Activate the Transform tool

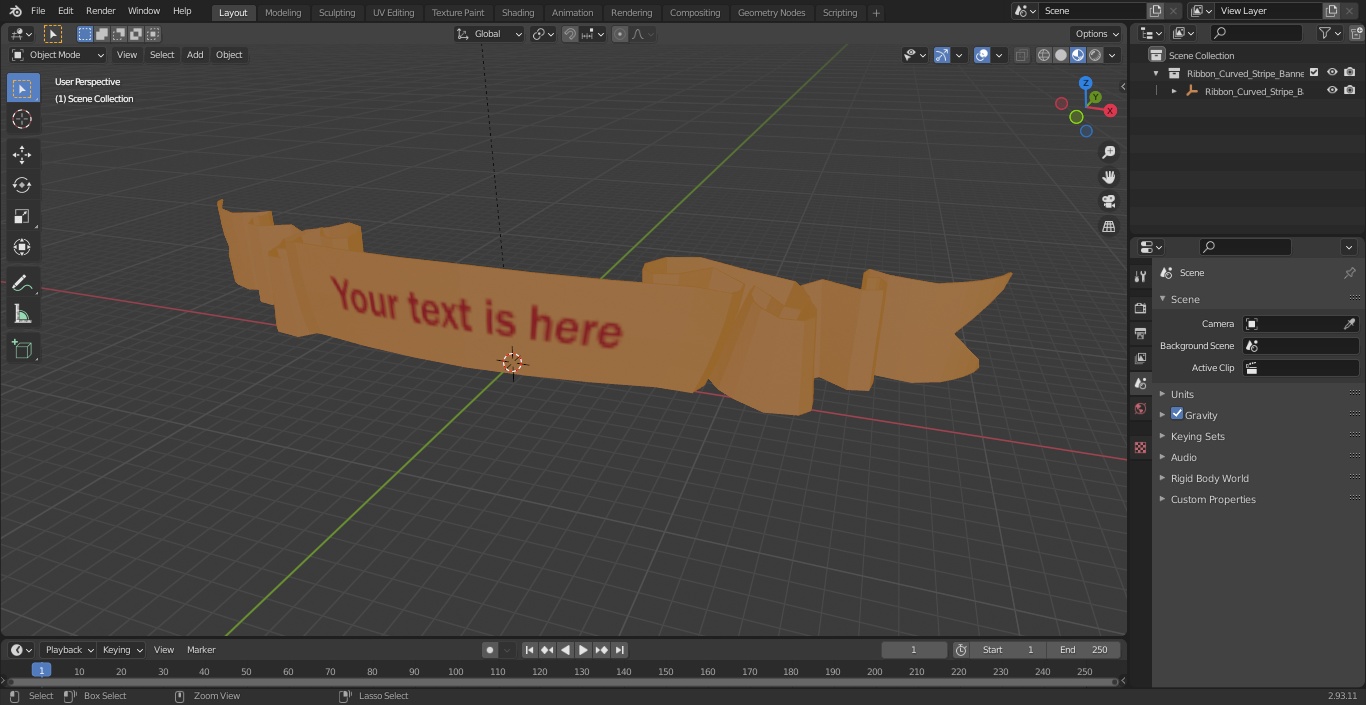(x=23, y=247)
